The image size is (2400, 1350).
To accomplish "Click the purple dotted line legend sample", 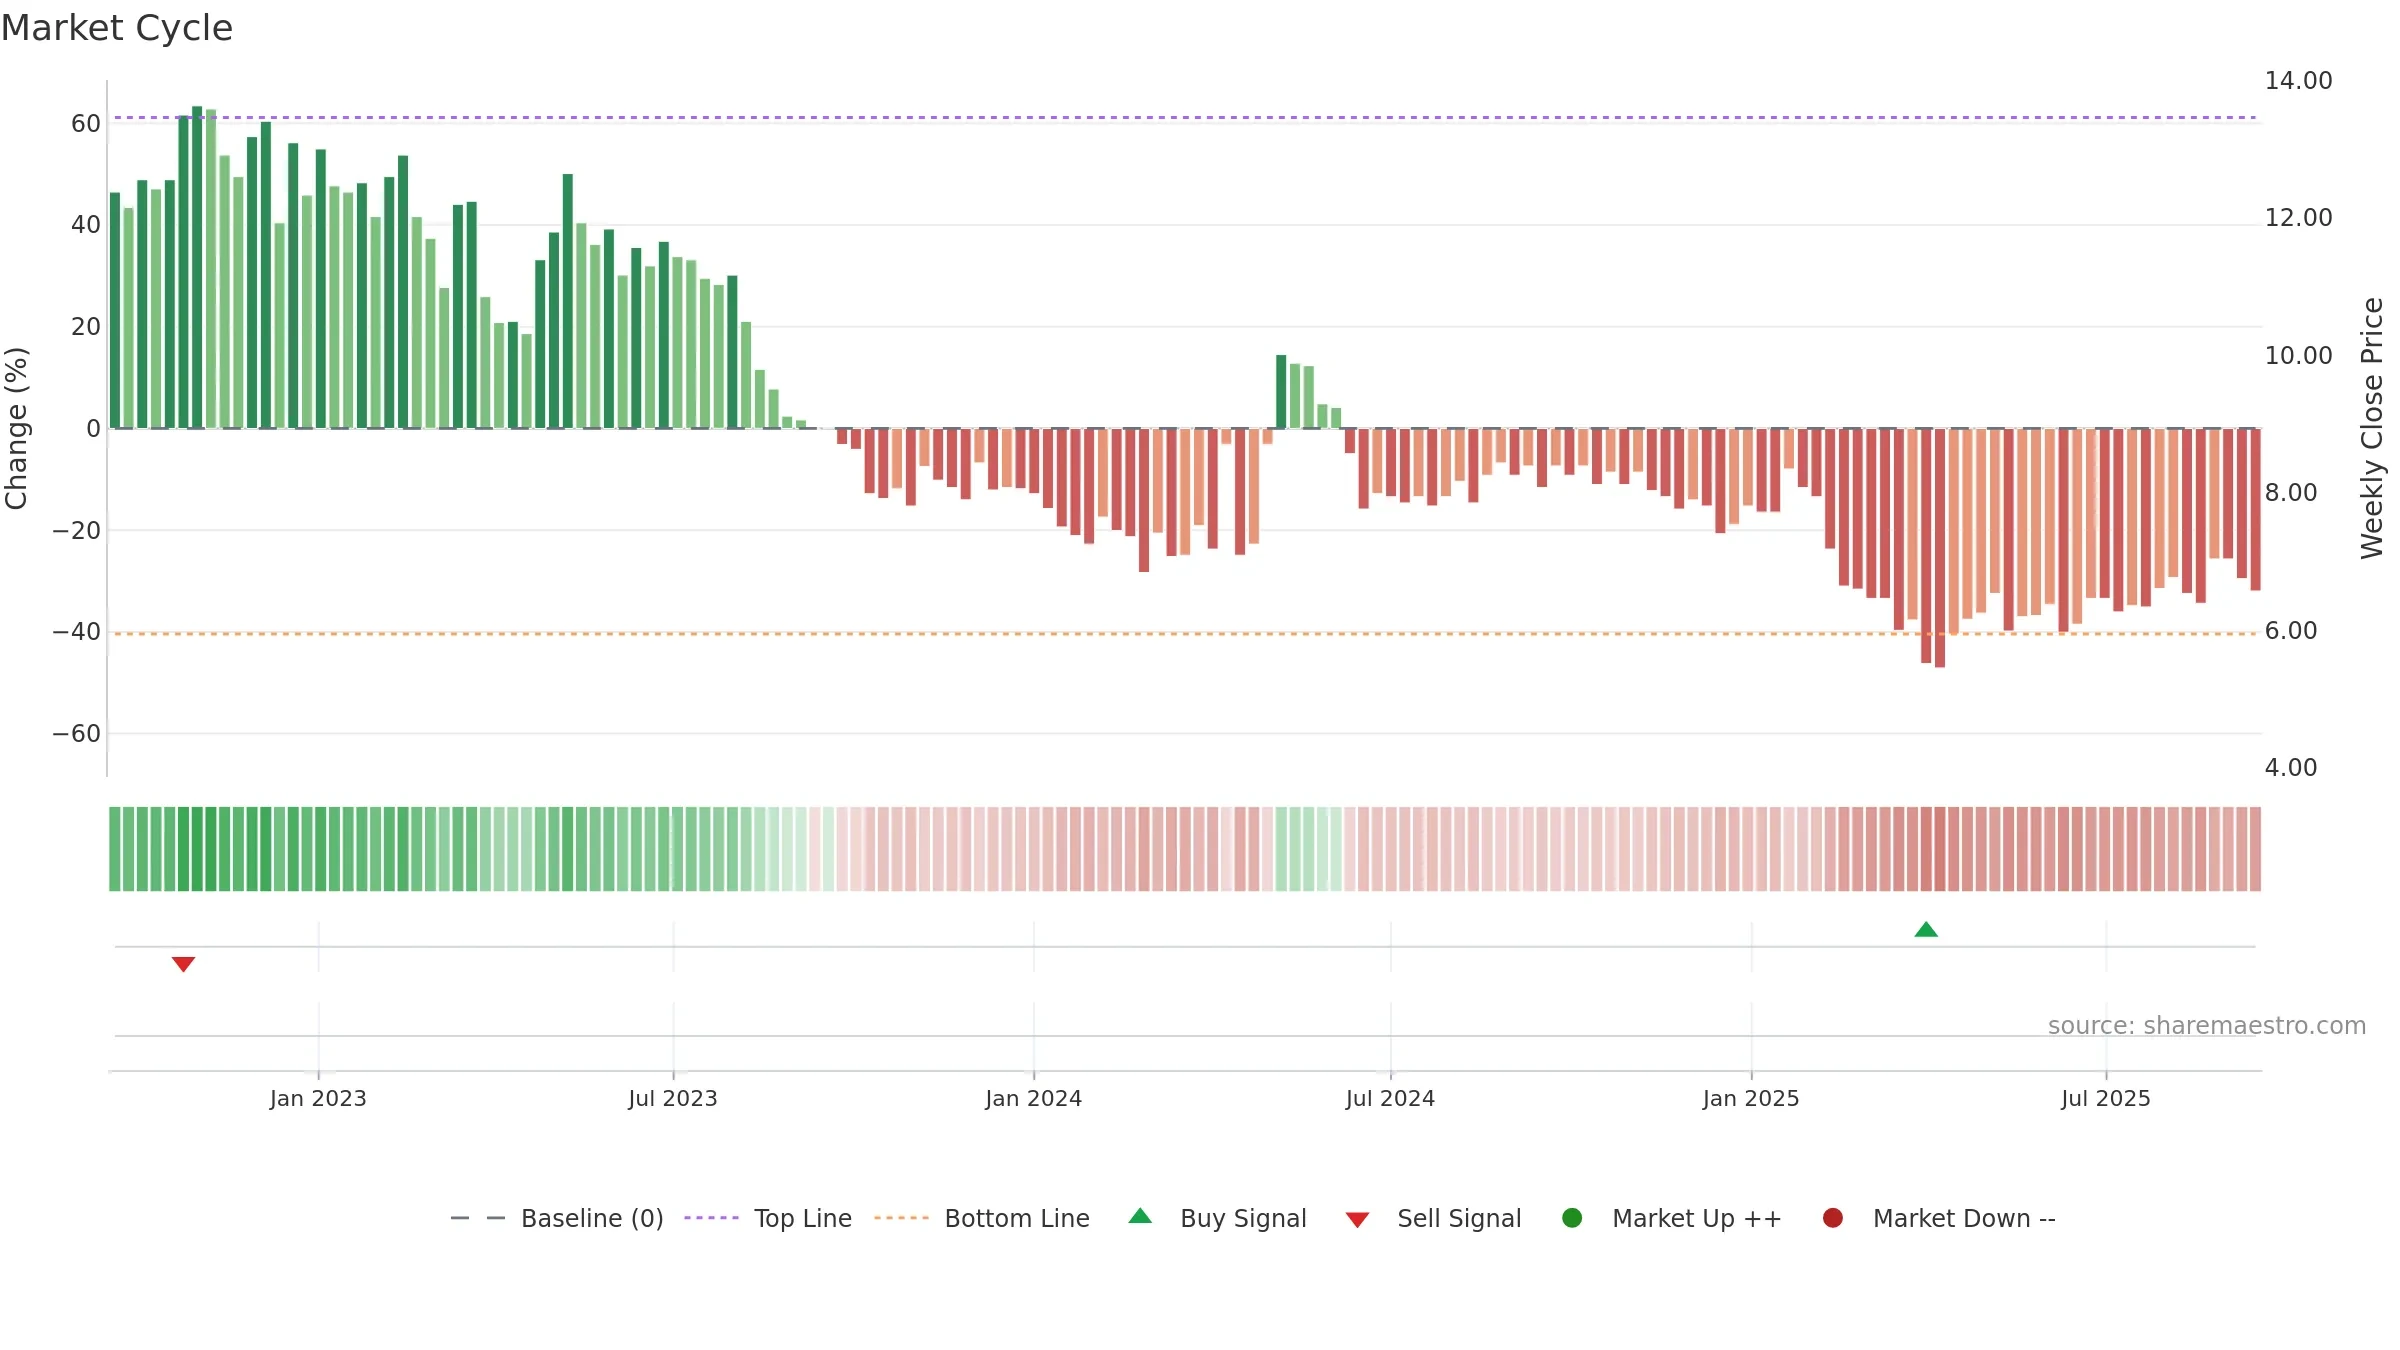I will [x=711, y=1218].
